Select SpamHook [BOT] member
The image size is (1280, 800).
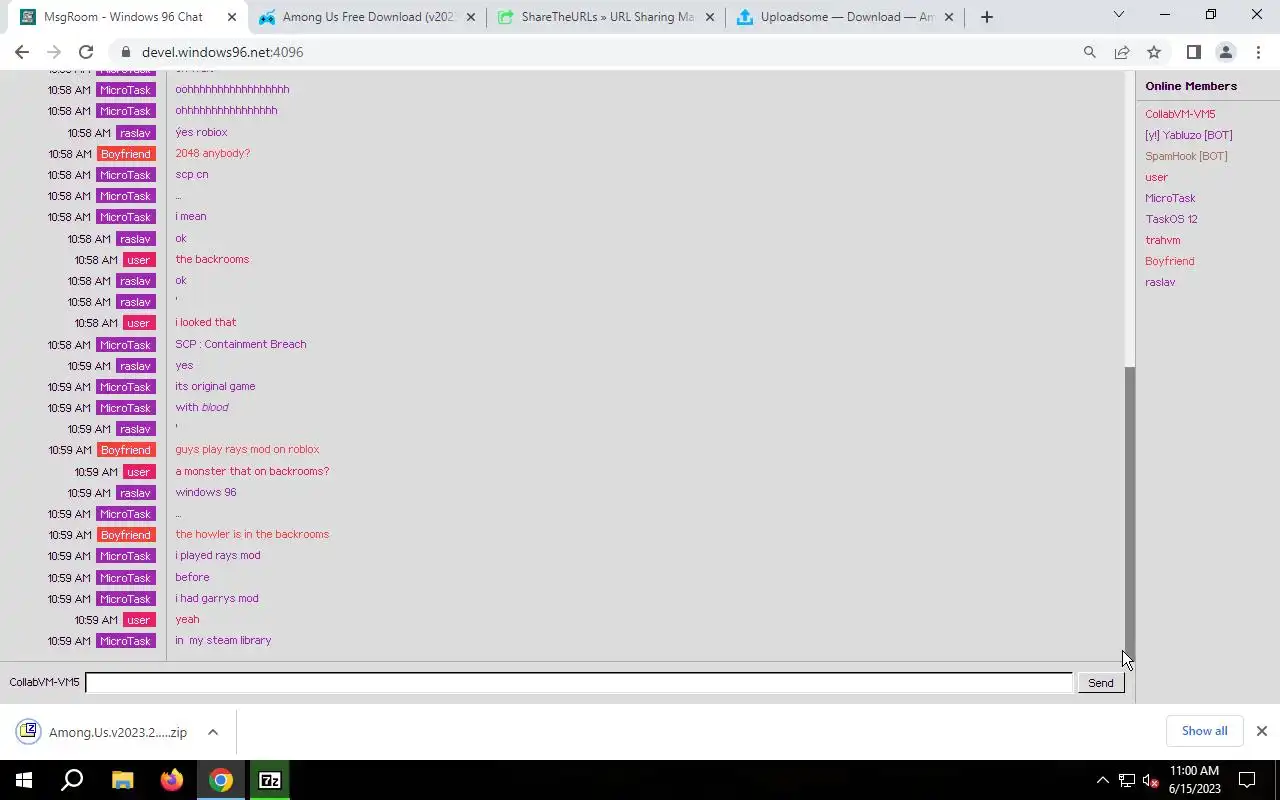coord(1186,156)
